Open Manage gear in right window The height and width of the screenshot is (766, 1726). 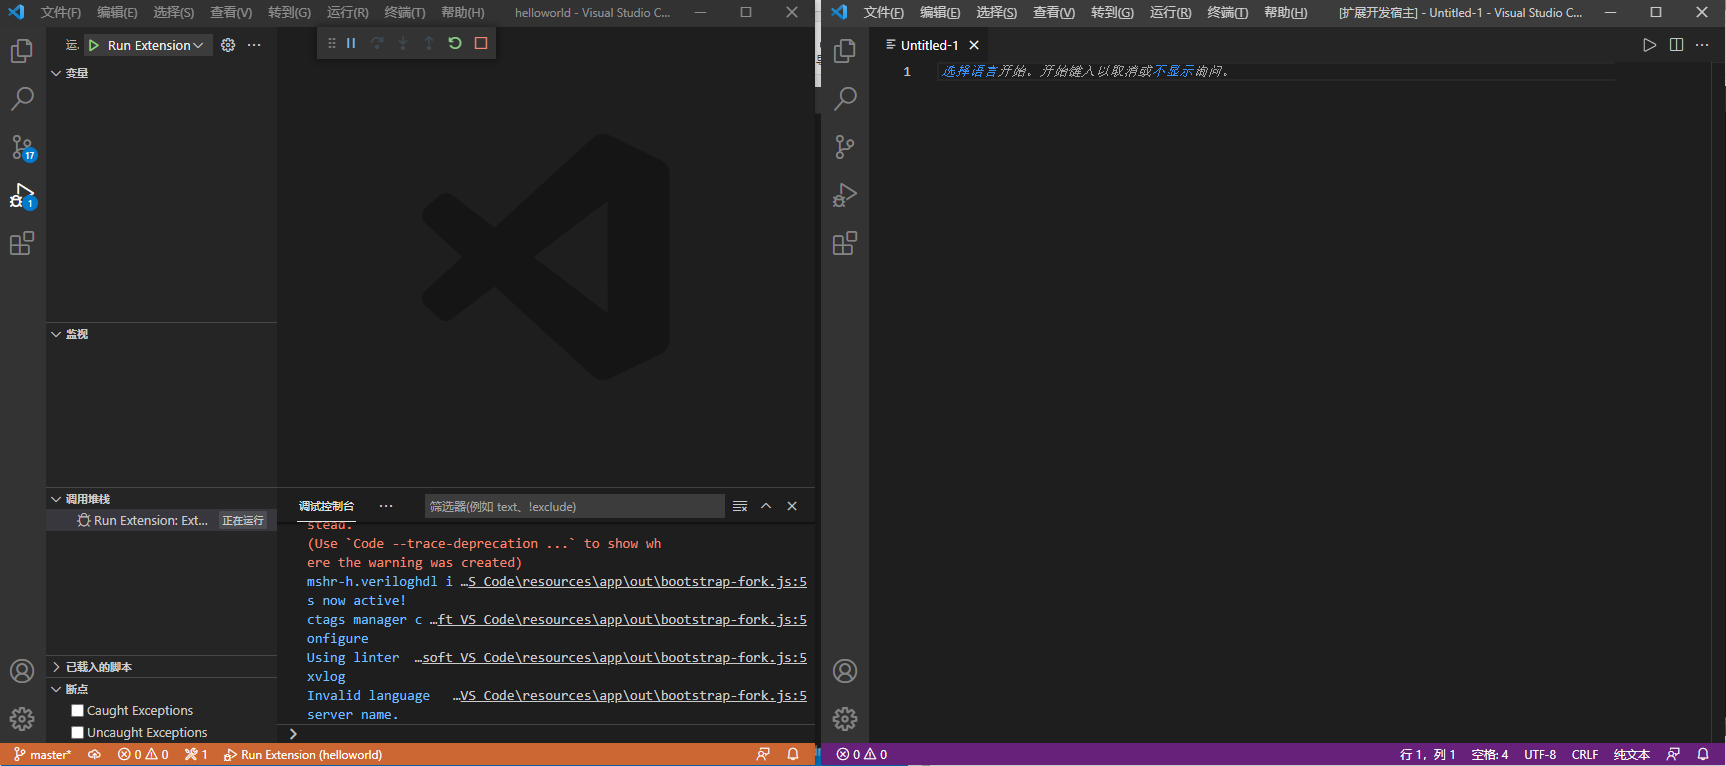tap(845, 719)
